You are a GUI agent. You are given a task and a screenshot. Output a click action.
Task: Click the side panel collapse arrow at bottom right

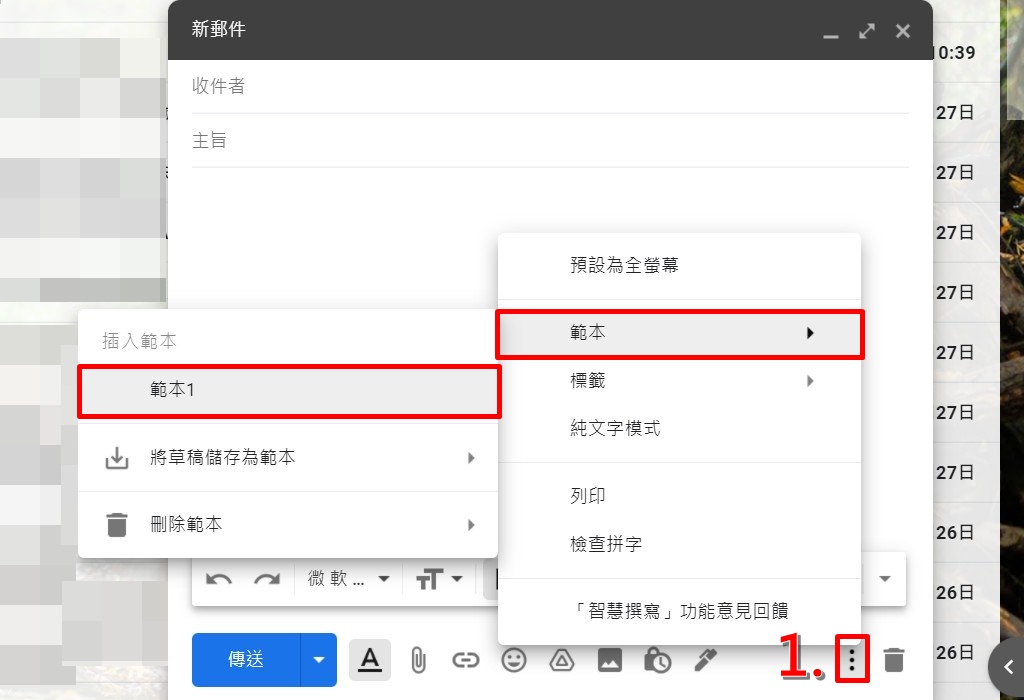(1008, 667)
